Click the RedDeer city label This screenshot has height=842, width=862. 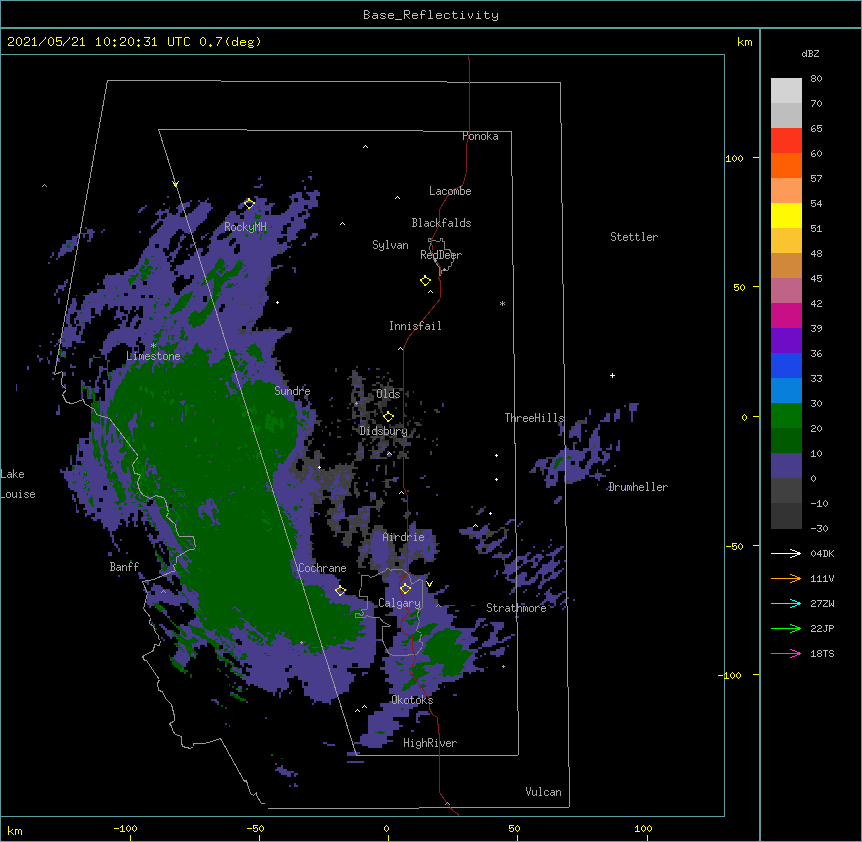pos(441,255)
